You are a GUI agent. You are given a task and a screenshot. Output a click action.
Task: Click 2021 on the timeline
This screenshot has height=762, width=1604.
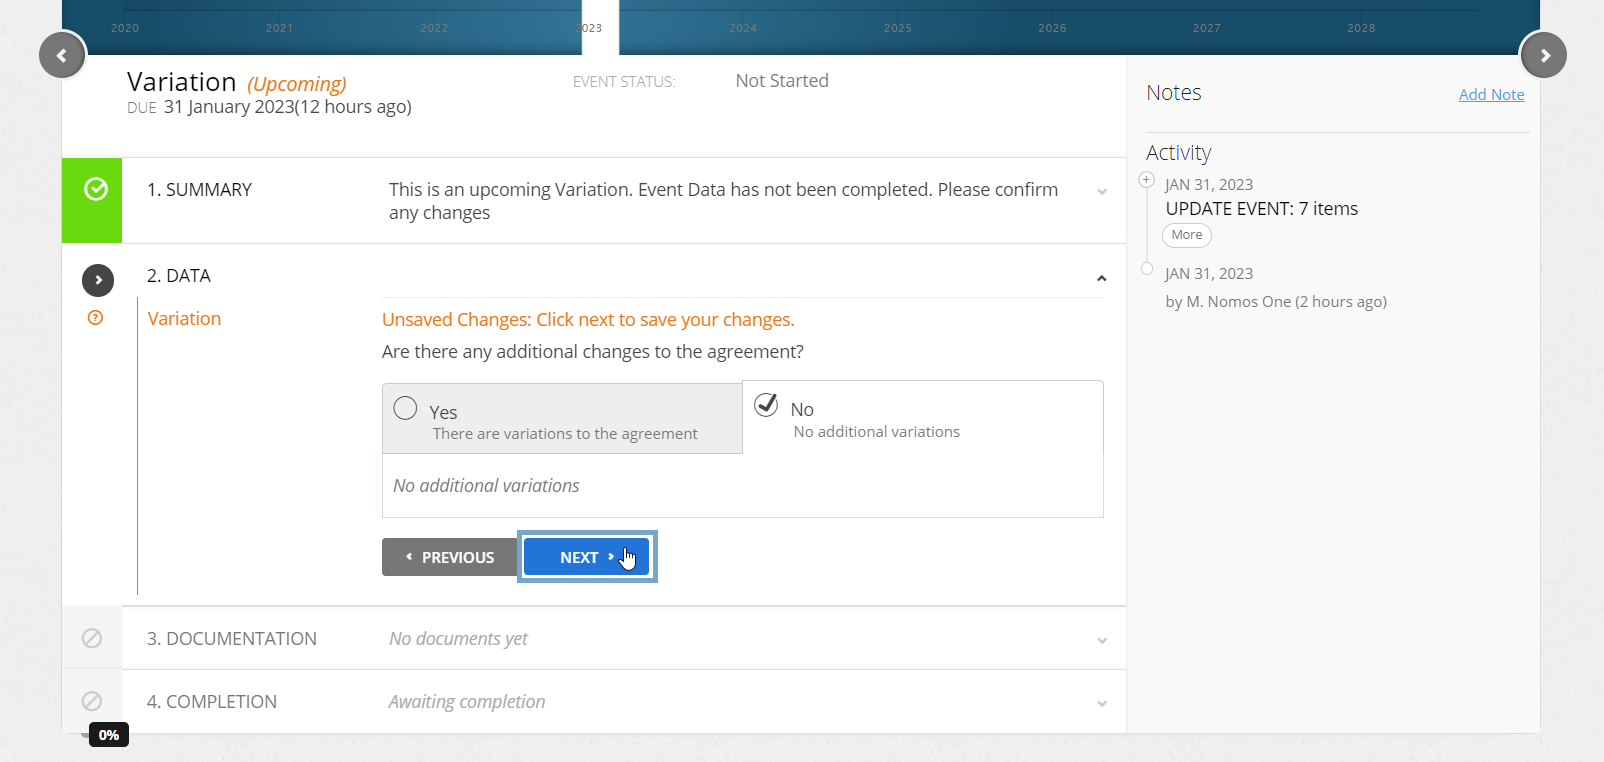pyautogui.click(x=279, y=28)
